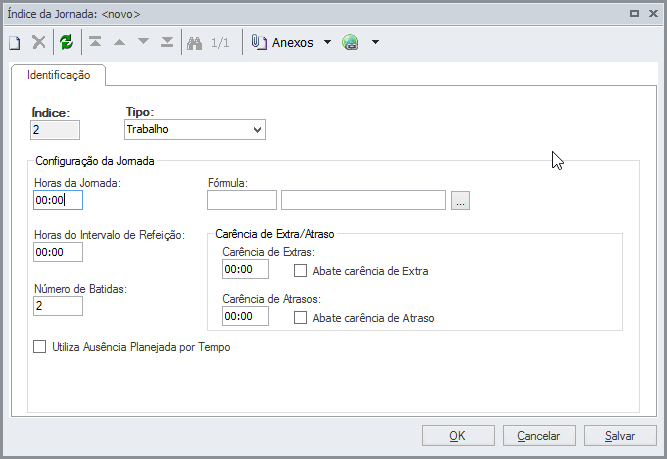Go to last record arrow icon
Image resolution: width=667 pixels, height=459 pixels.
167,42
